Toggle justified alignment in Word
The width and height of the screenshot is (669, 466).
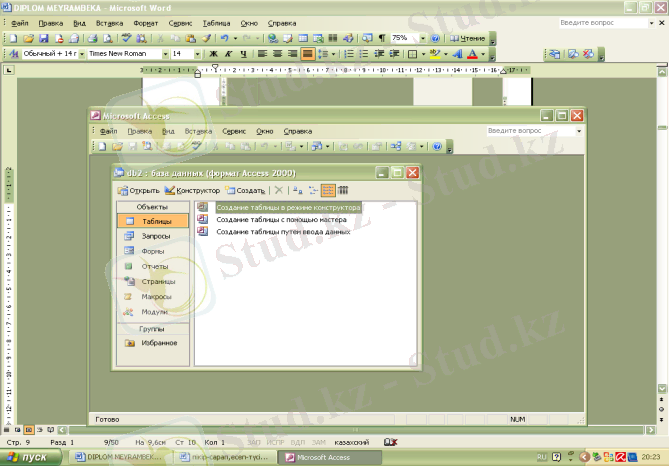(x=307, y=54)
